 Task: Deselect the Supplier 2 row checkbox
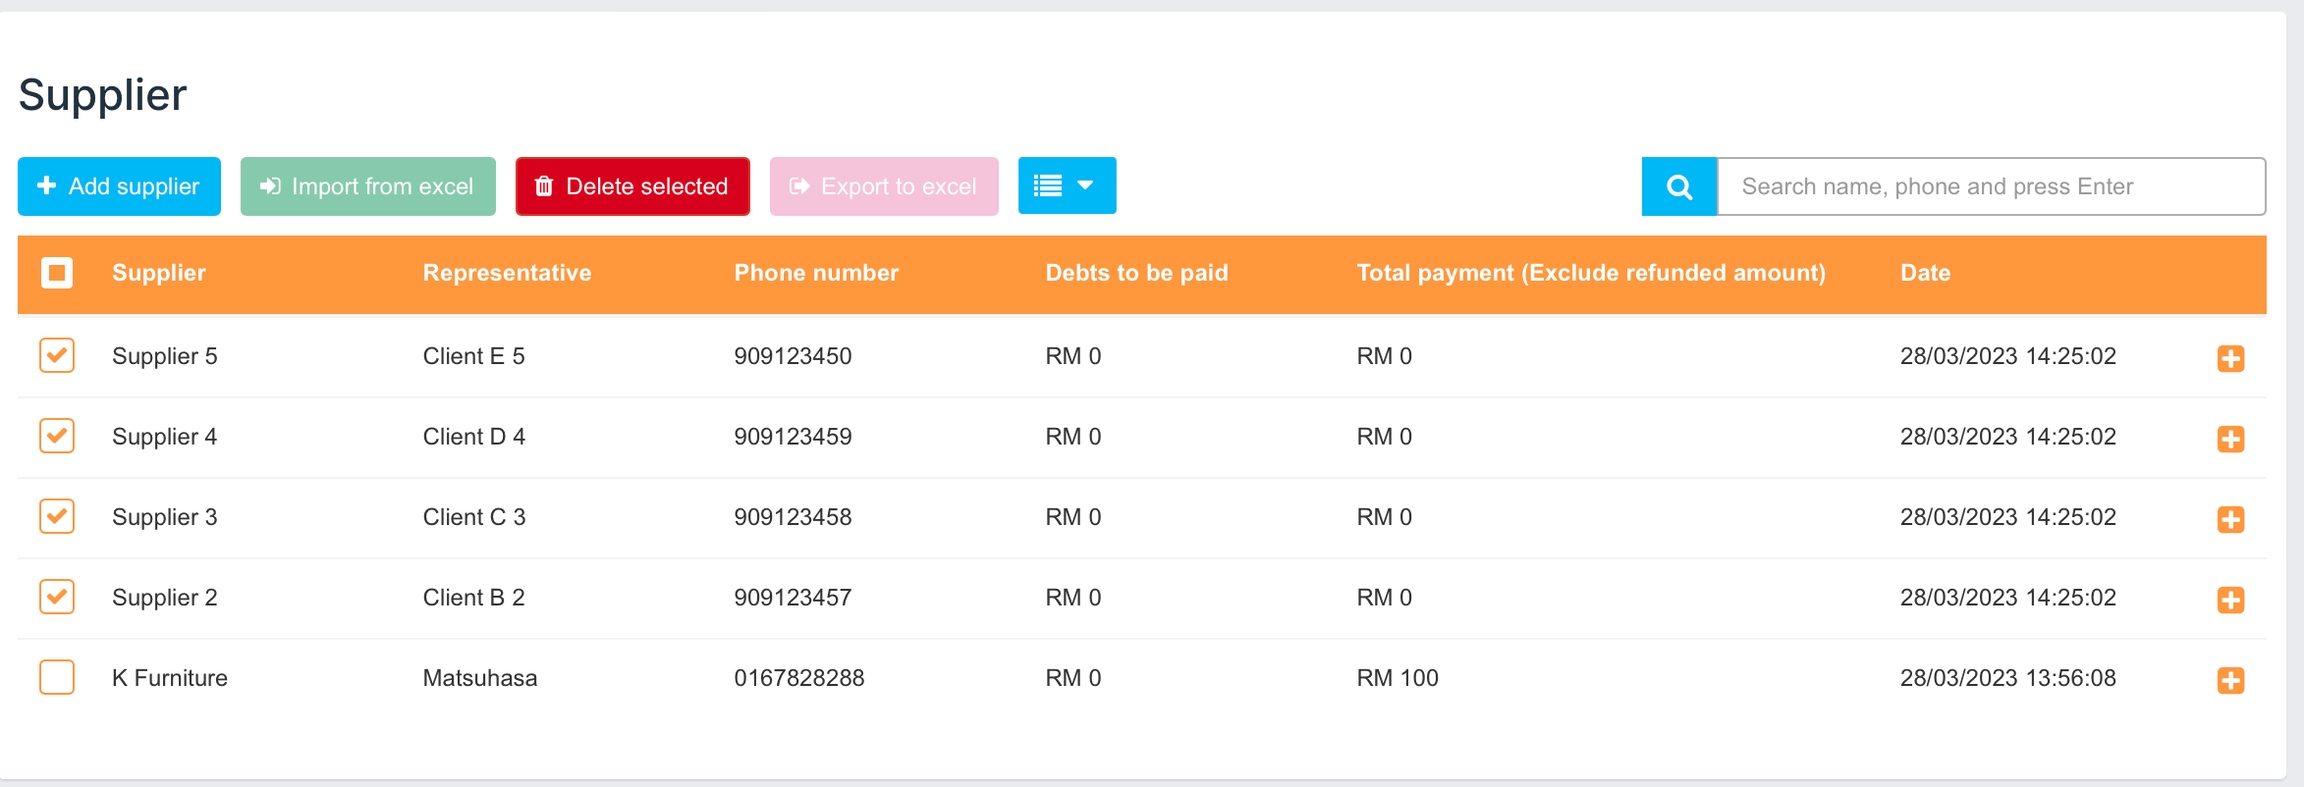pyautogui.click(x=57, y=597)
